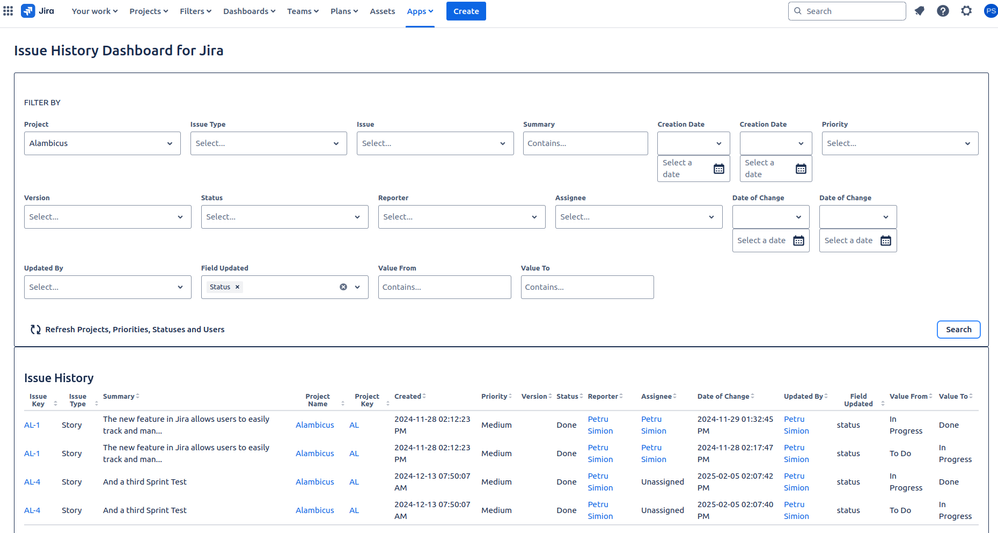998x533 pixels.
Task: Open the Status filter dropdown
Action: [285, 217]
